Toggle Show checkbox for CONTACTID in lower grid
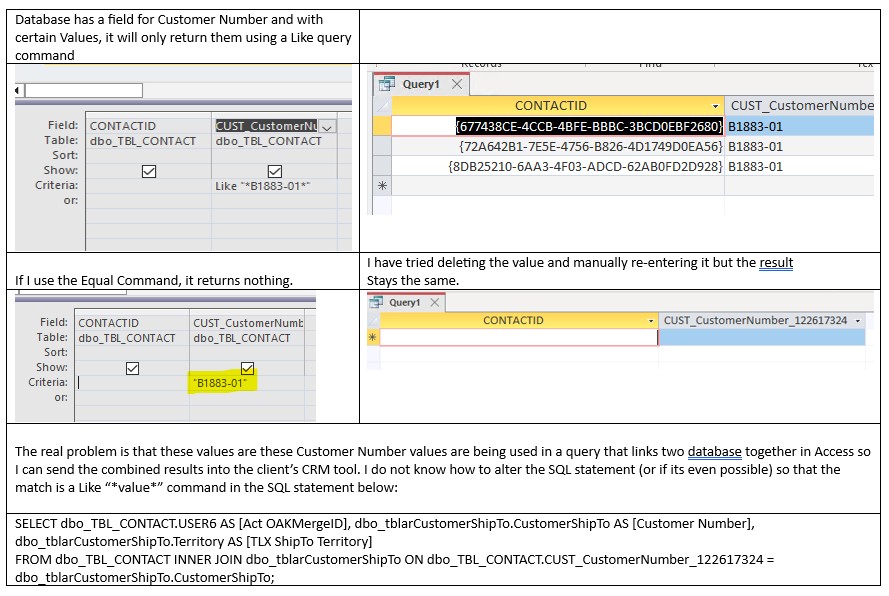 coord(134,368)
